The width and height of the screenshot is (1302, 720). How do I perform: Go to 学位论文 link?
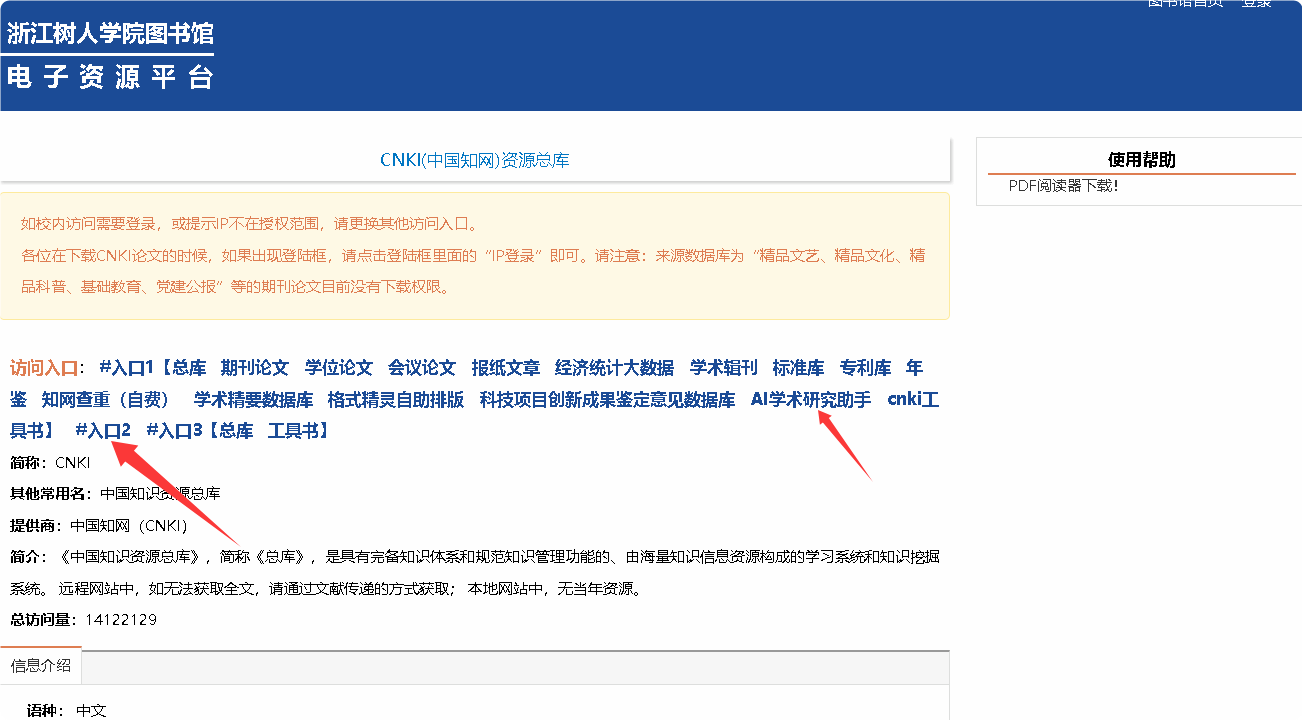338,368
